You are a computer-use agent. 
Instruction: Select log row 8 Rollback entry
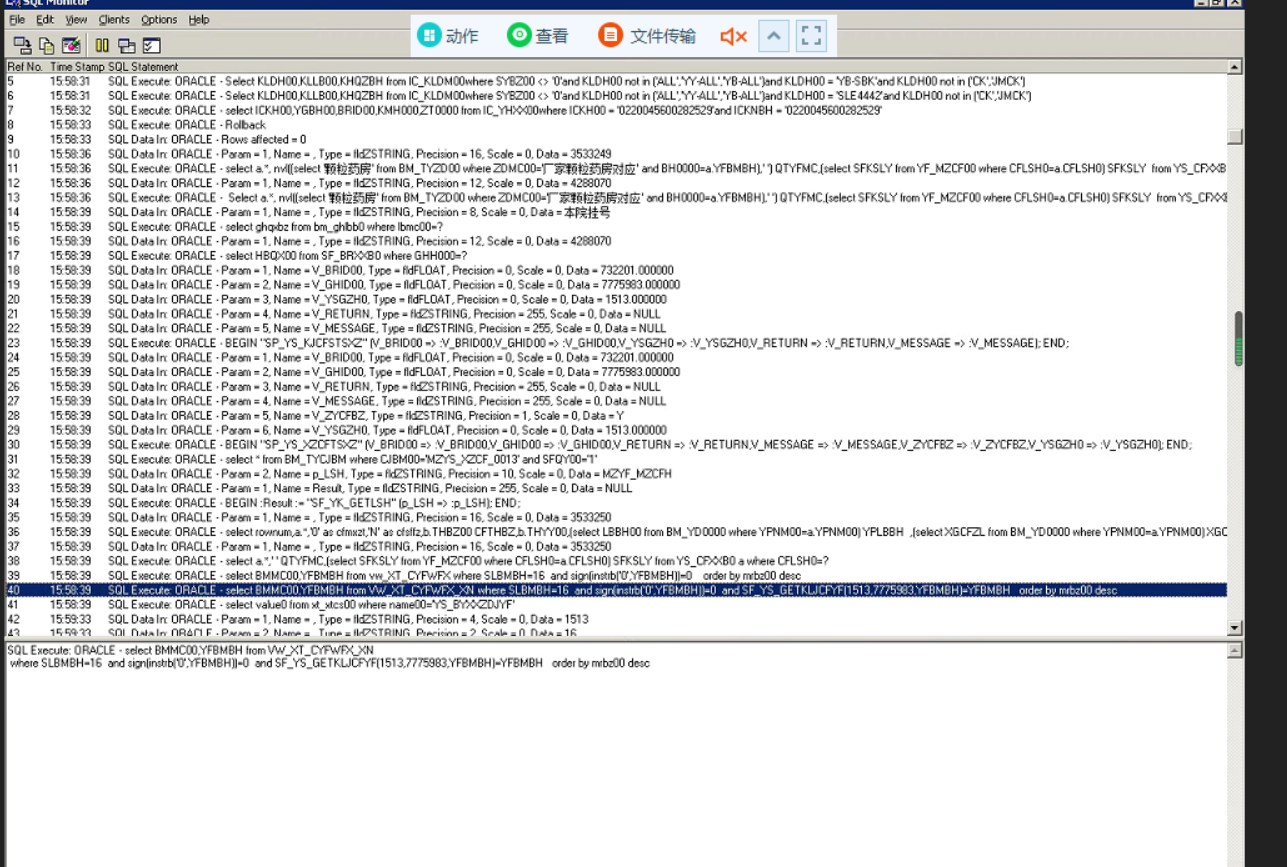click(616, 125)
